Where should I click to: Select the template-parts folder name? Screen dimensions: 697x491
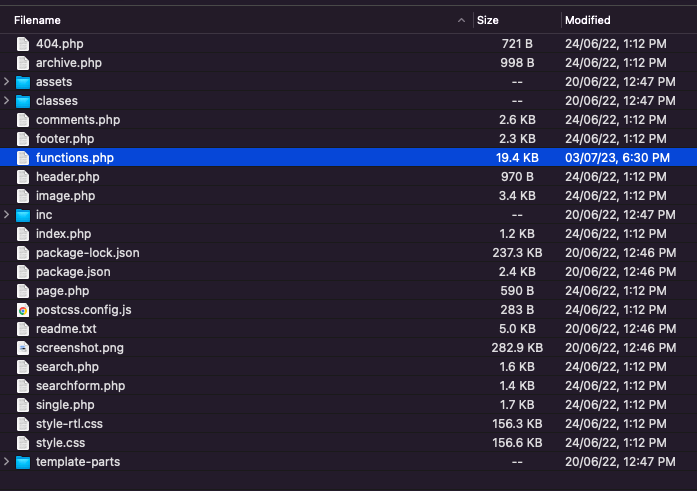tap(78, 462)
